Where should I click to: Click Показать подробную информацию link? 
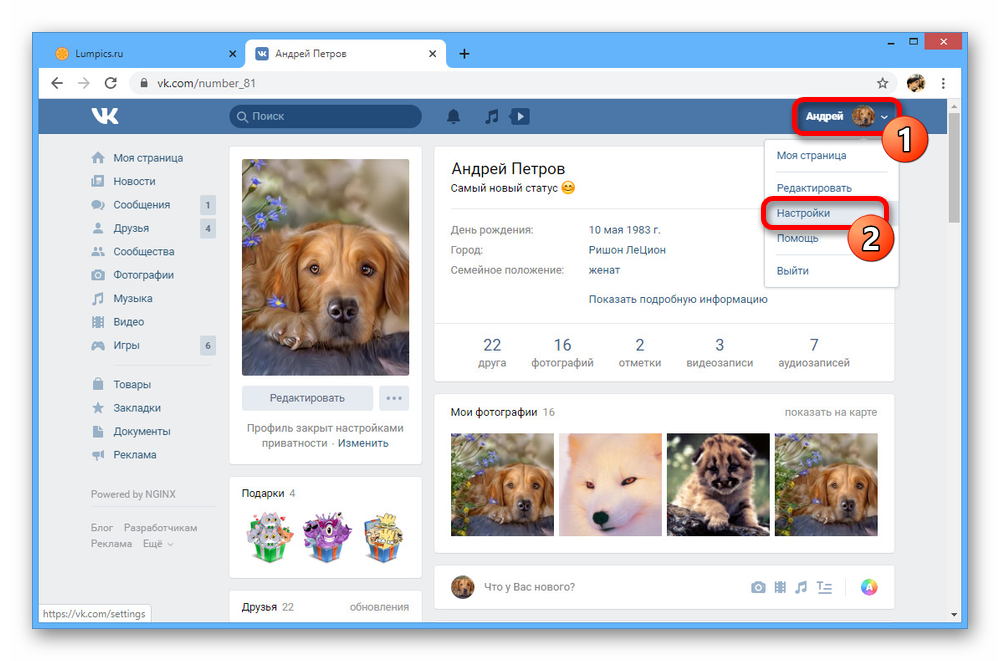click(x=677, y=299)
